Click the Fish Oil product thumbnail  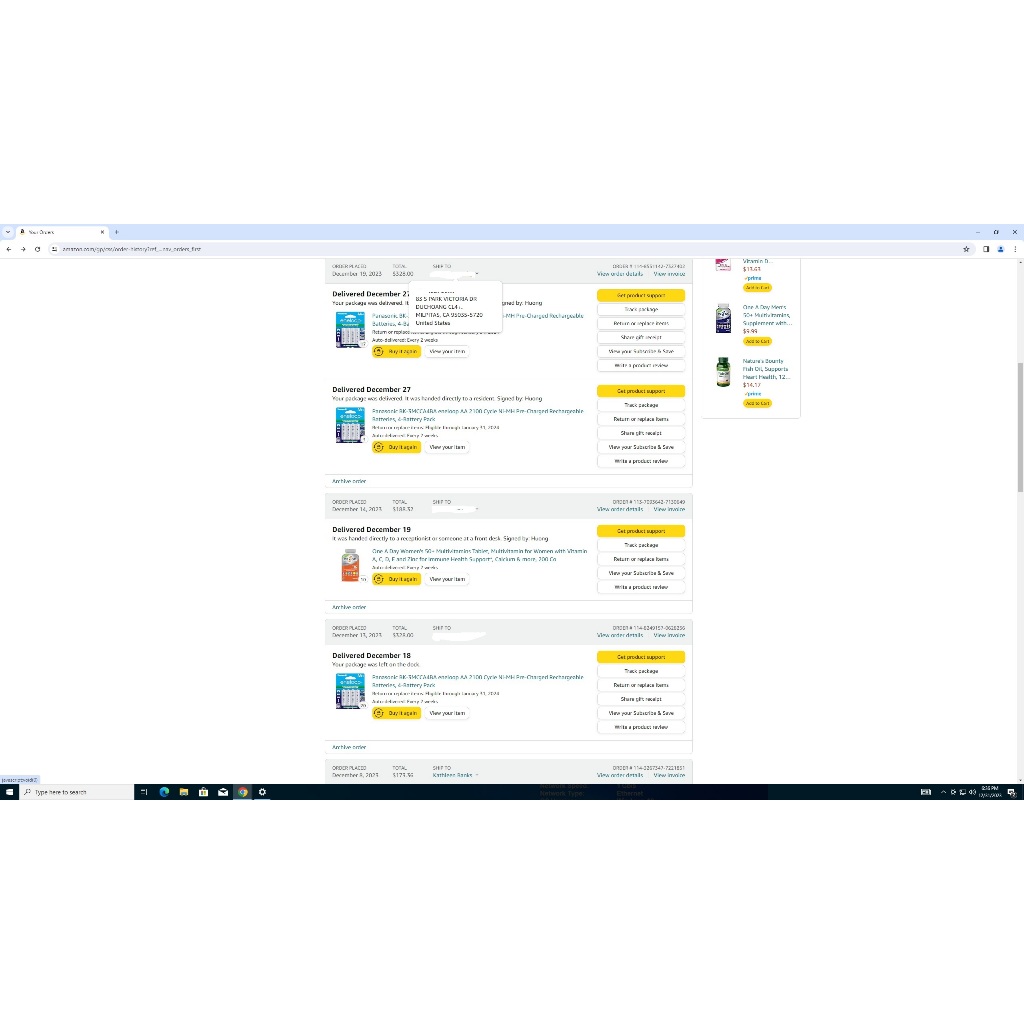[x=723, y=372]
